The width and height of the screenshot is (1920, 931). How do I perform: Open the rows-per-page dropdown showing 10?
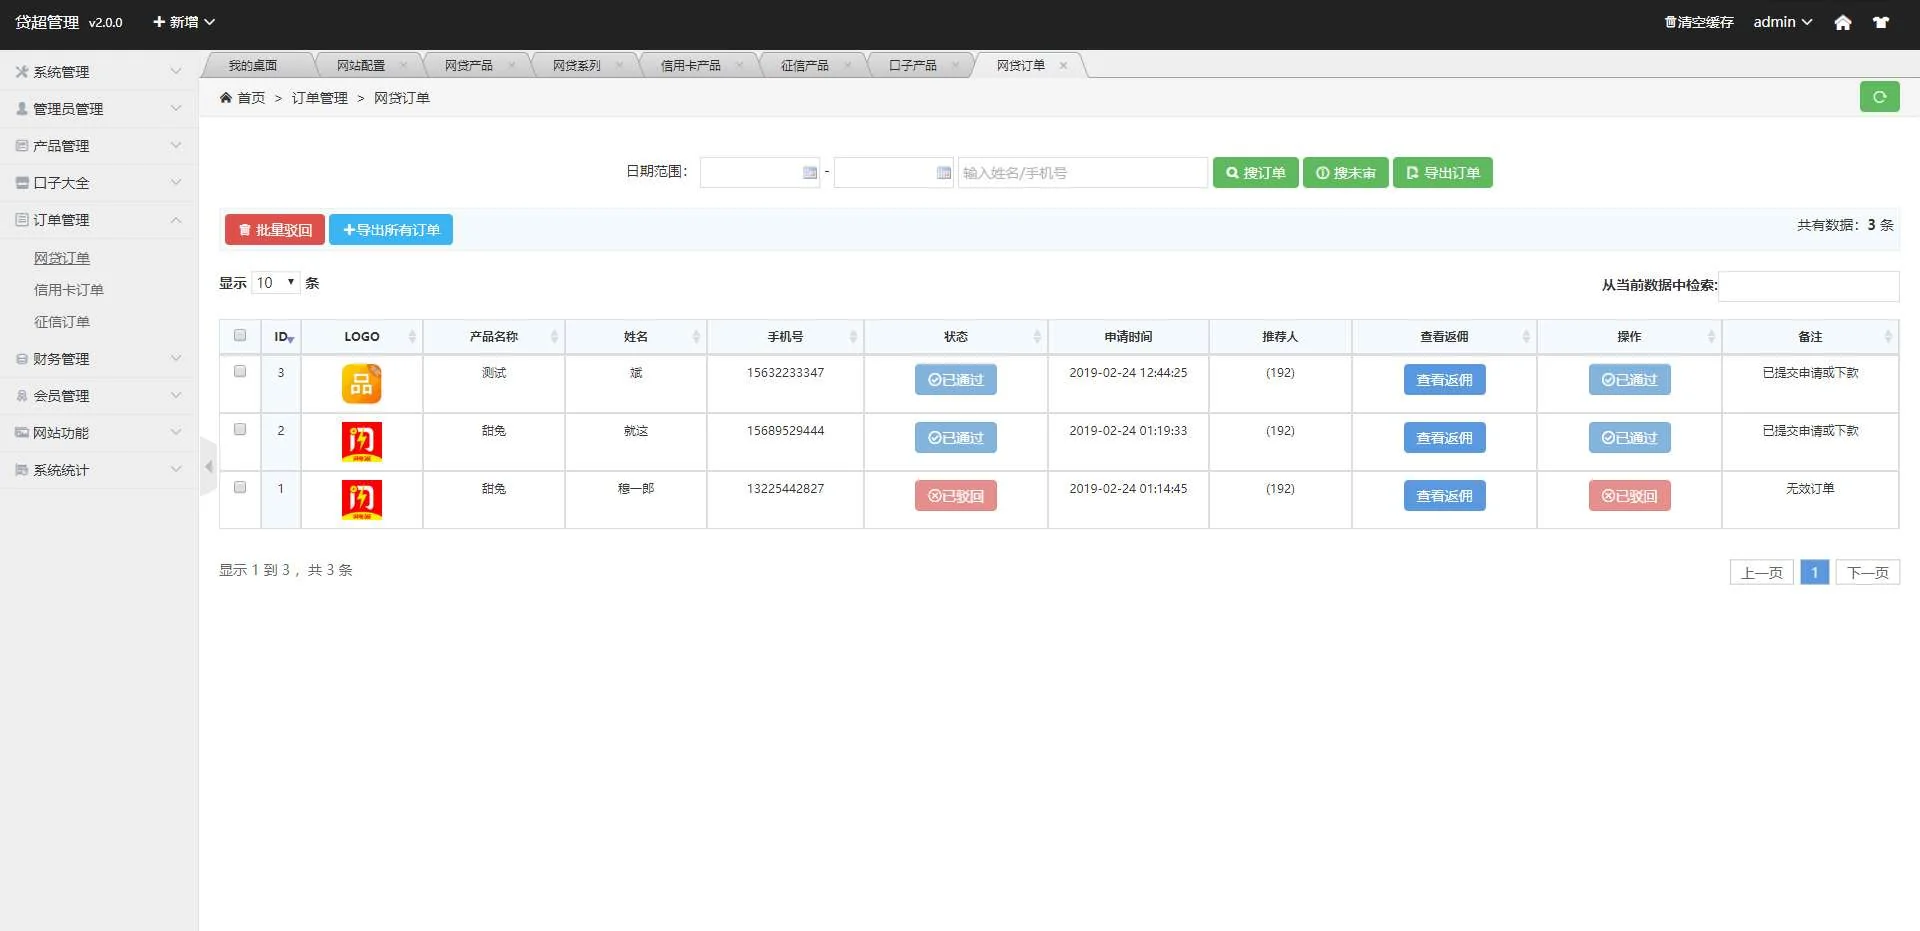click(x=276, y=283)
